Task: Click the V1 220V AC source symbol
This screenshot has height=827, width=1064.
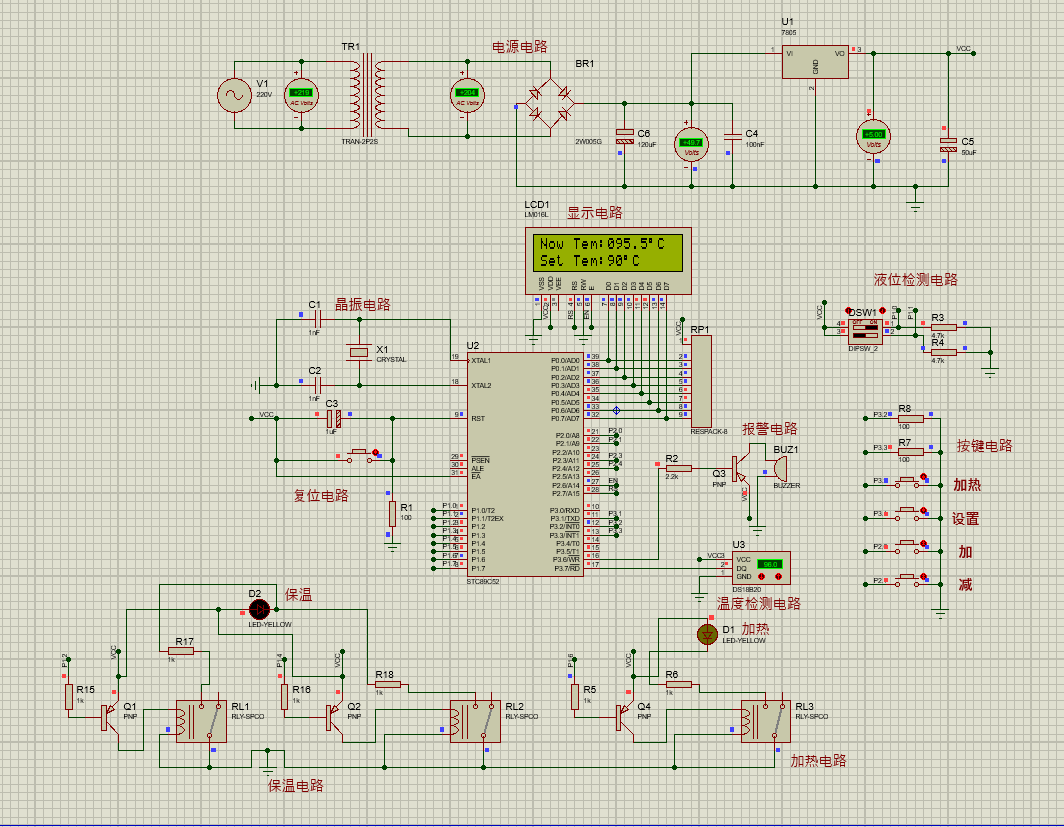Action: coord(238,95)
